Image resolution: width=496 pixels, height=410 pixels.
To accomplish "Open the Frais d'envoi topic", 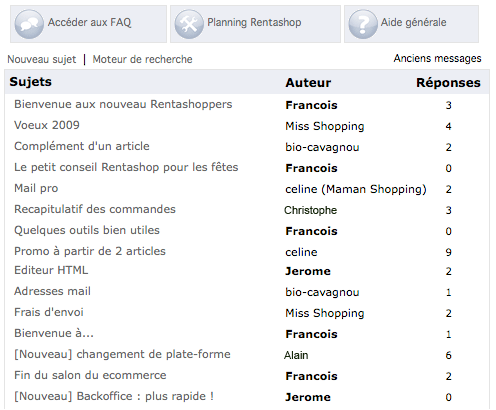I will [x=49, y=312].
